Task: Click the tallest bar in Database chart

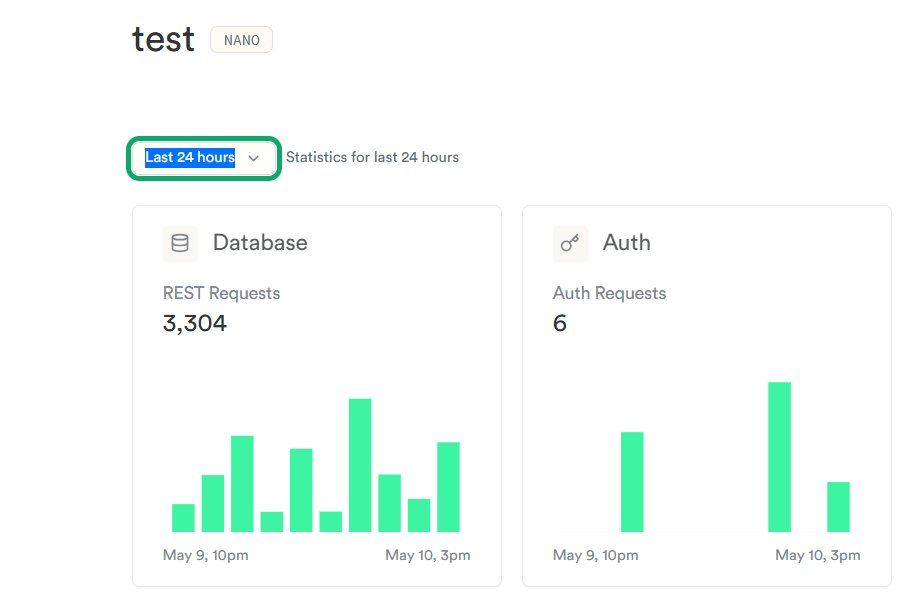Action: point(360,465)
